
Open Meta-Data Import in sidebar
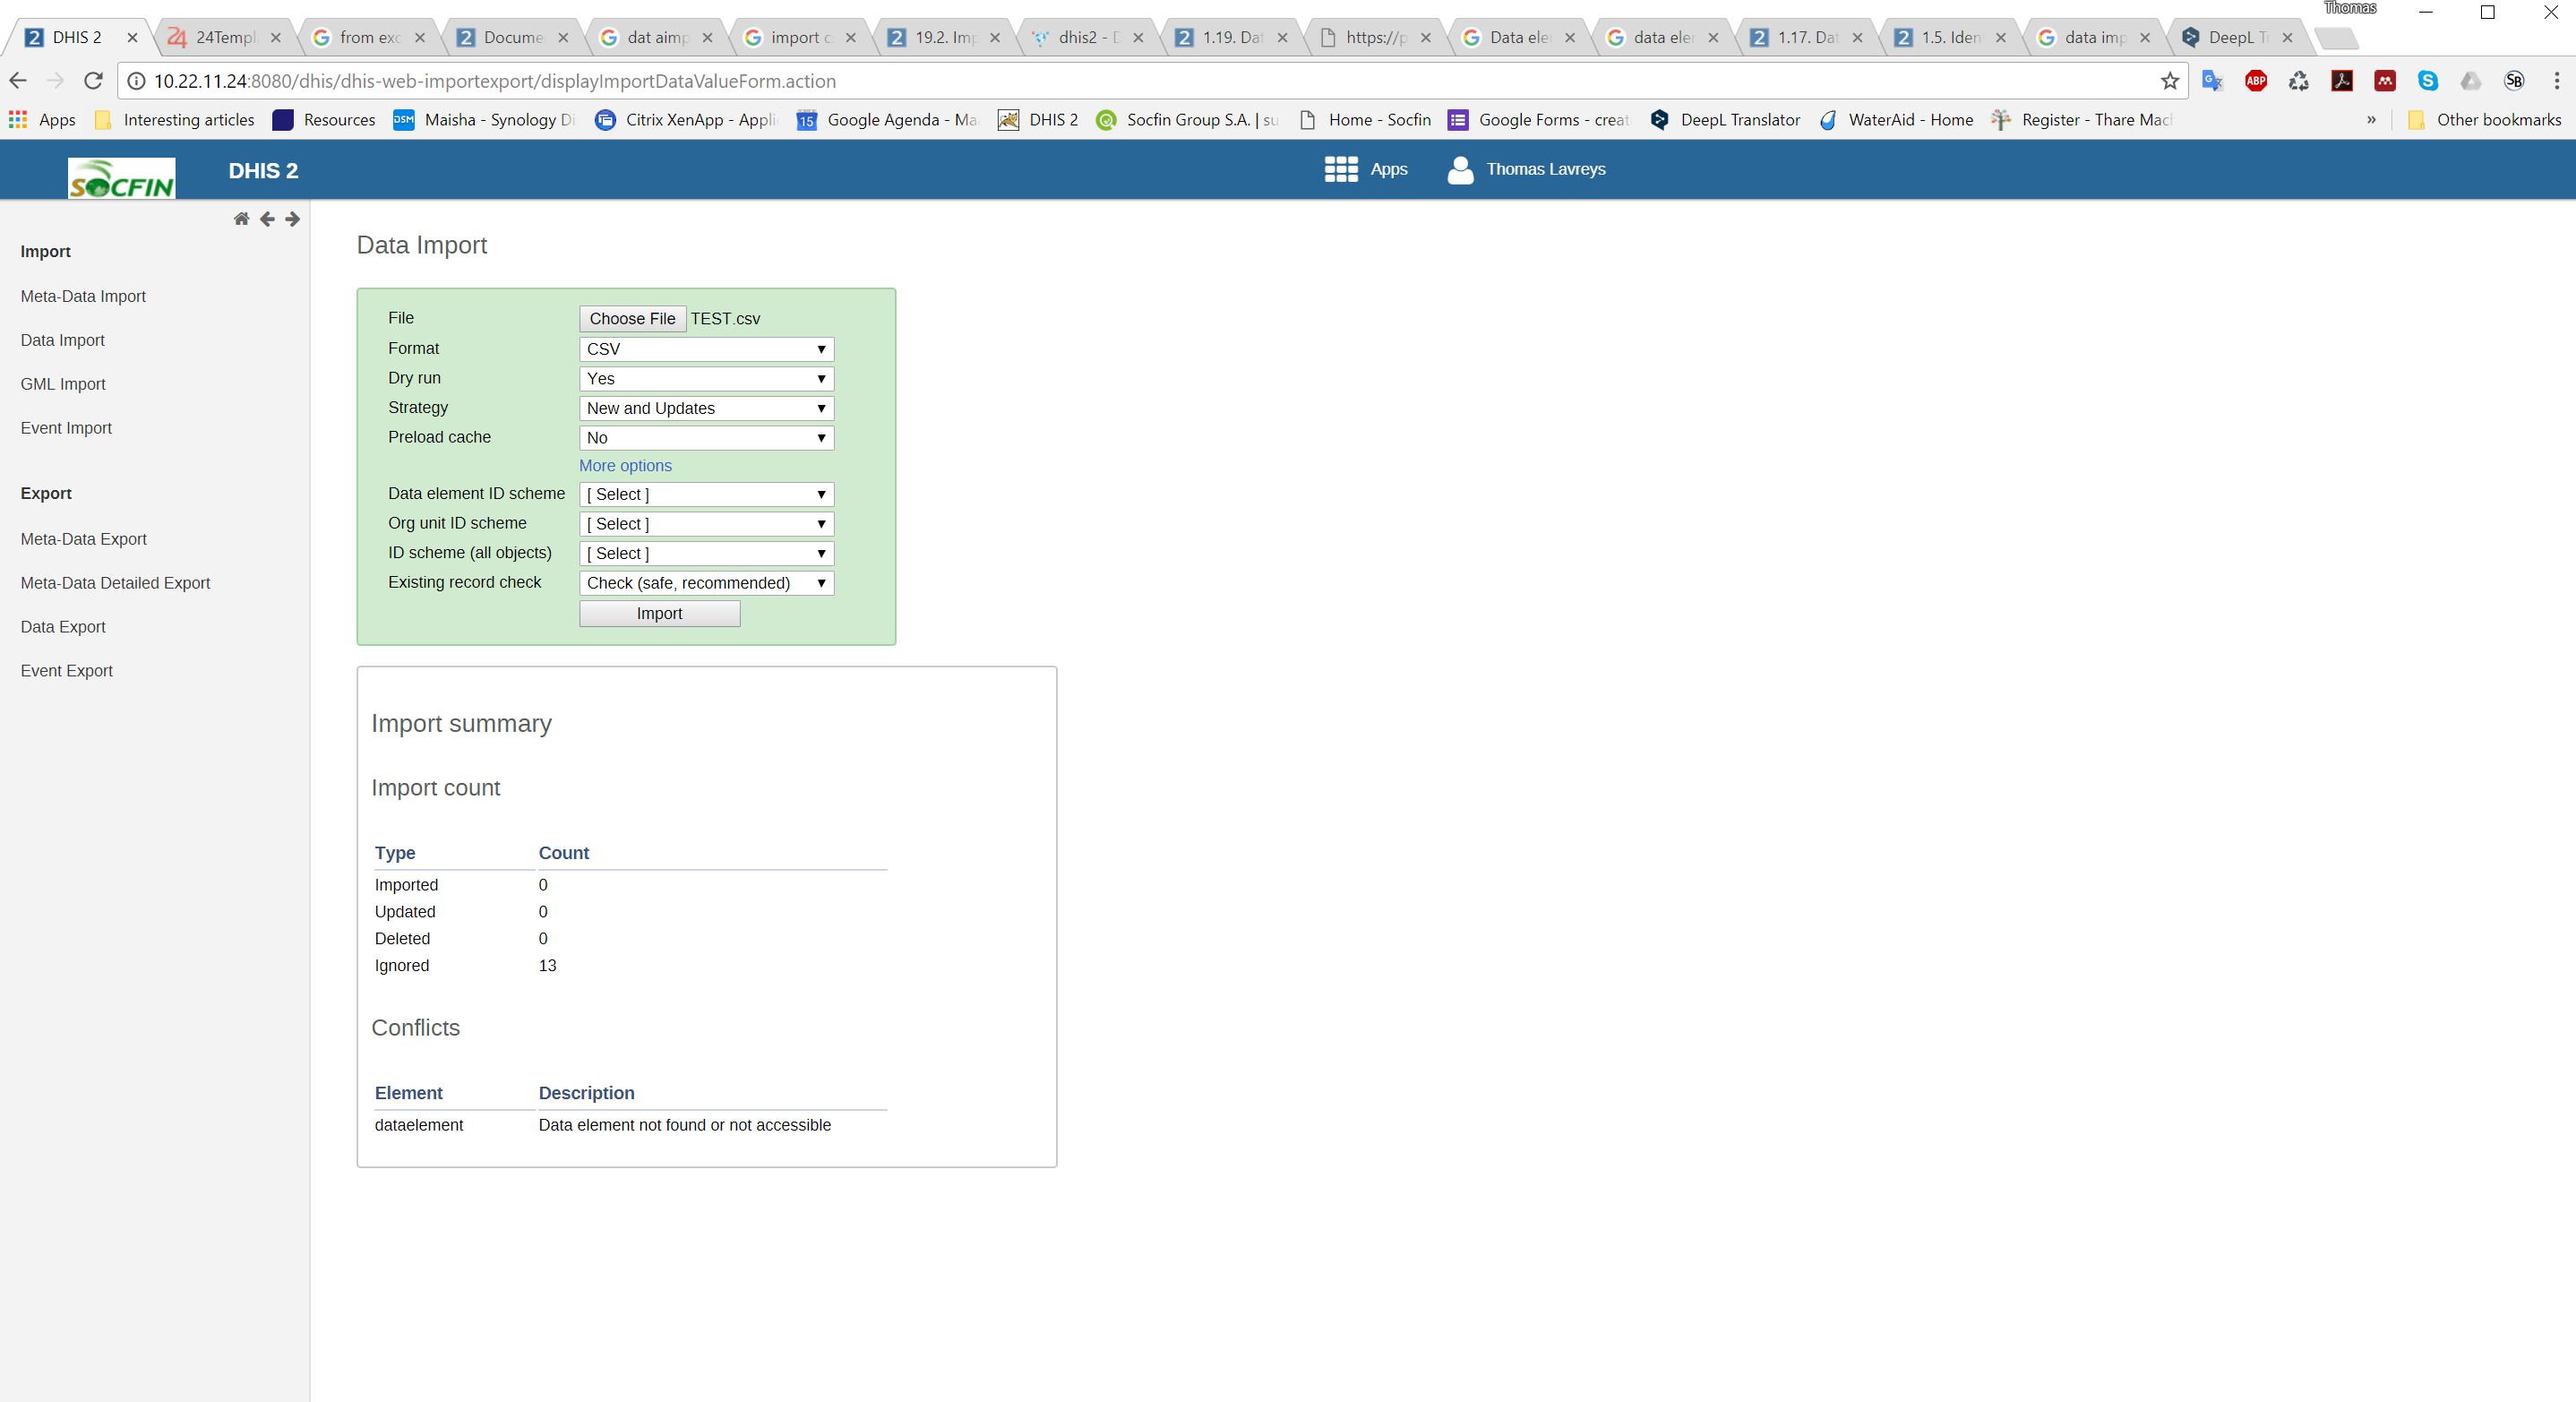point(83,296)
